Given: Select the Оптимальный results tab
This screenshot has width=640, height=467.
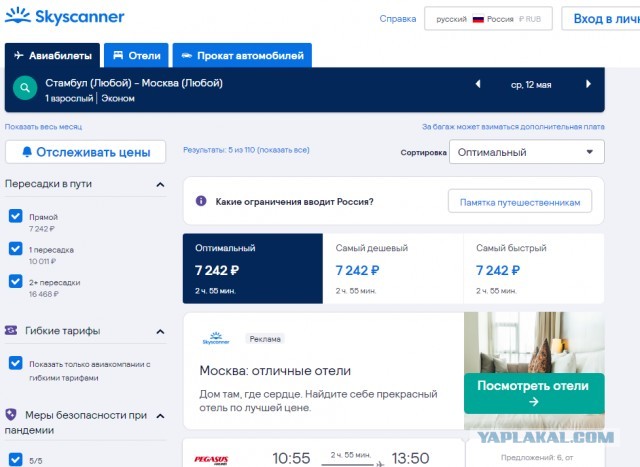Looking at the screenshot, I should (x=253, y=268).
